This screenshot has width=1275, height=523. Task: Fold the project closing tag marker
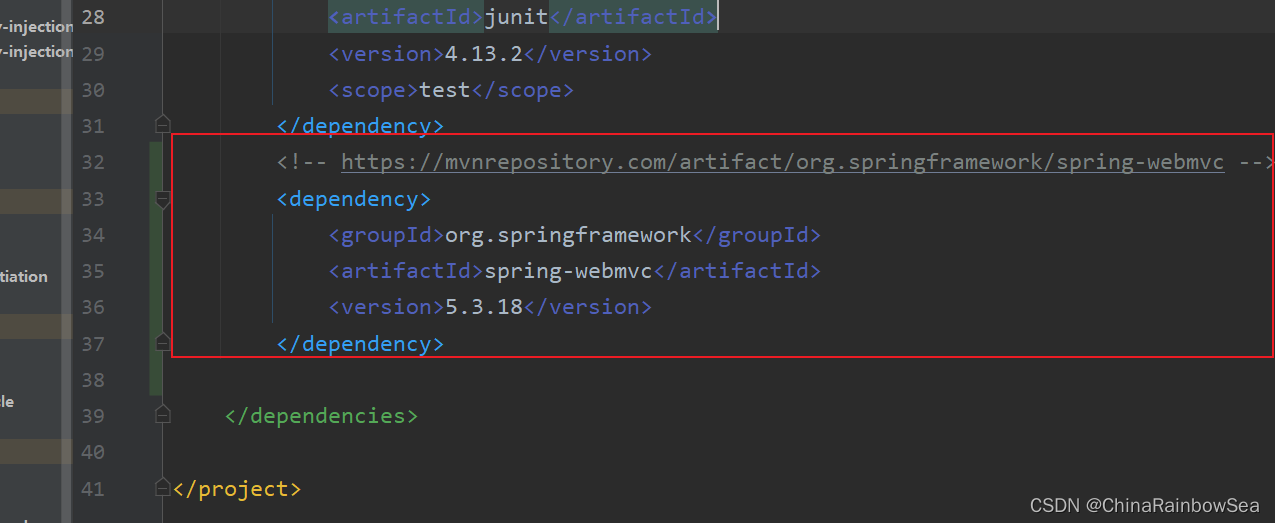click(x=162, y=488)
